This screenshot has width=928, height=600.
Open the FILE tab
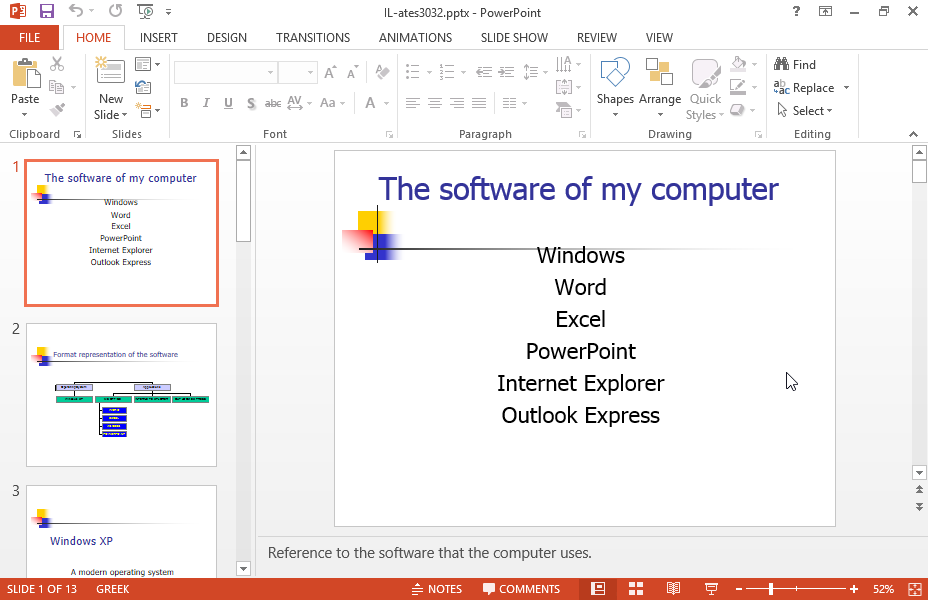coord(30,38)
